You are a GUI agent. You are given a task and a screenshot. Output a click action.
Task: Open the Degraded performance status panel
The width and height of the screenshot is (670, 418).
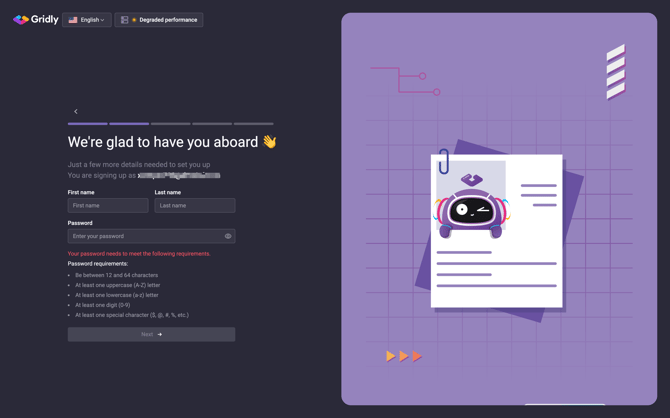tap(159, 20)
